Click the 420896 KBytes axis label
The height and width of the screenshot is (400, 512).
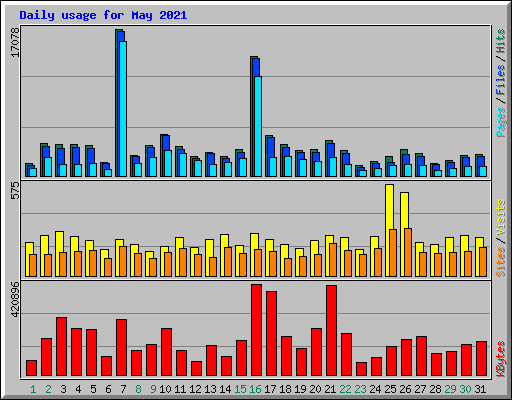(15, 299)
